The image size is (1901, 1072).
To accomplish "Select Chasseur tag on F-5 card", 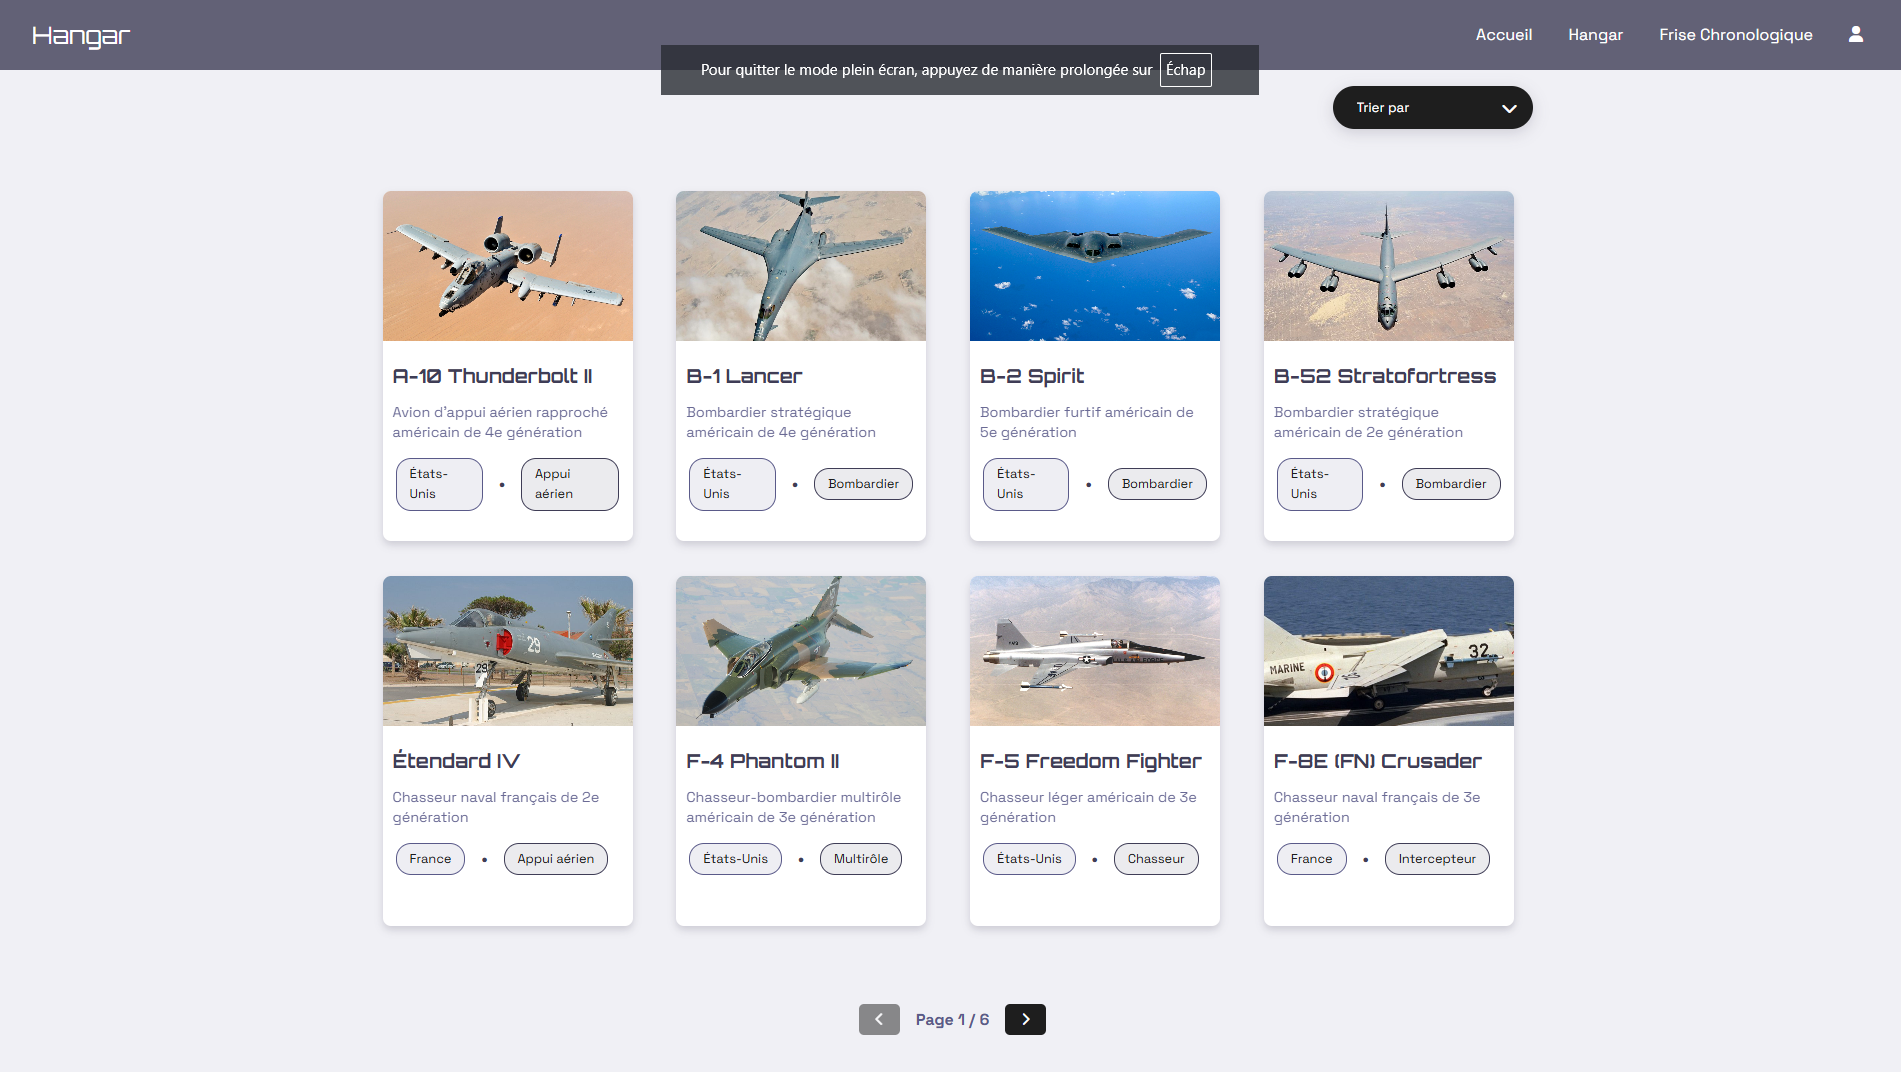I will click(x=1155, y=859).
